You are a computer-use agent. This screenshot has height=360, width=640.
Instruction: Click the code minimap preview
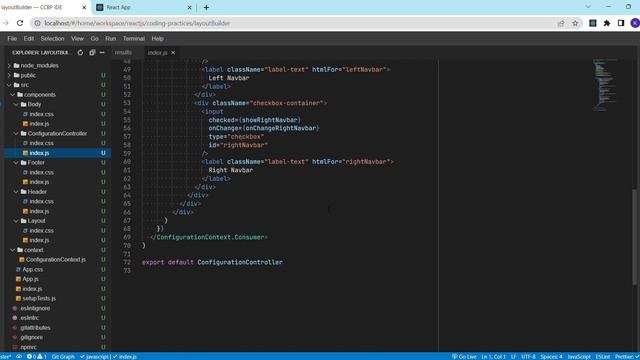coord(604,85)
